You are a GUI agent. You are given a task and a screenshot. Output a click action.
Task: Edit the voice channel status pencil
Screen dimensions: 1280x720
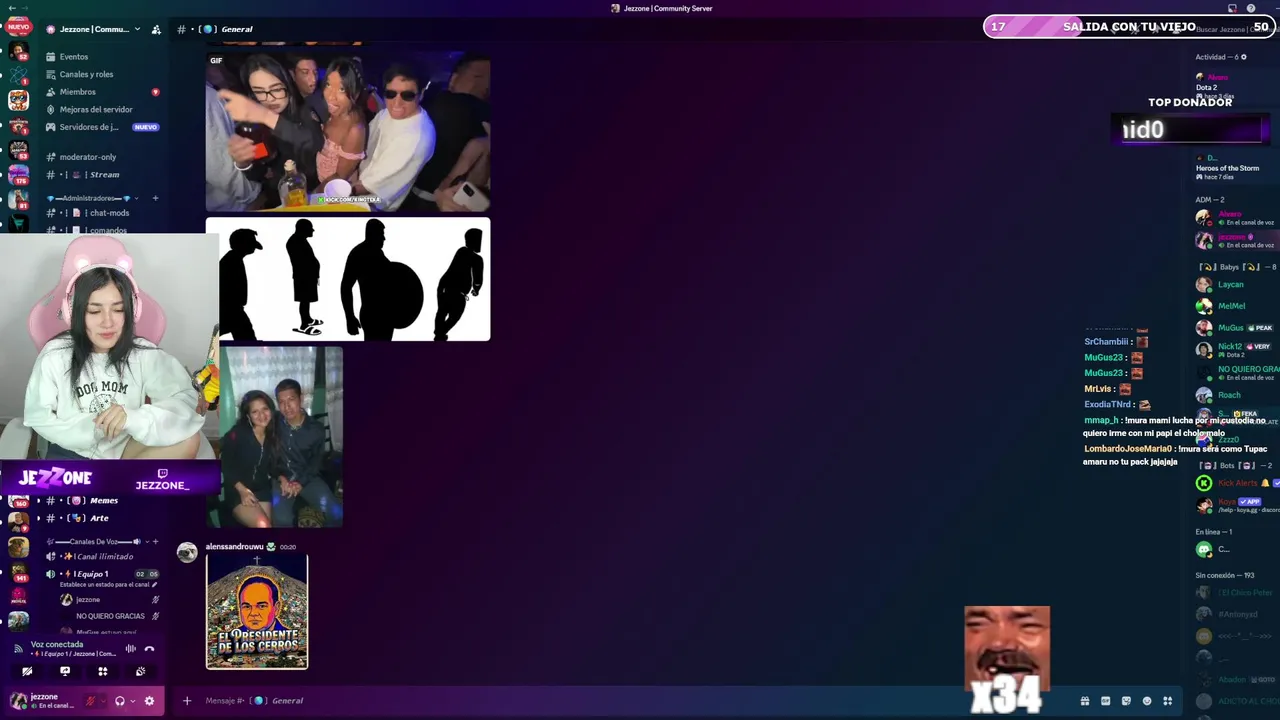(x=155, y=585)
